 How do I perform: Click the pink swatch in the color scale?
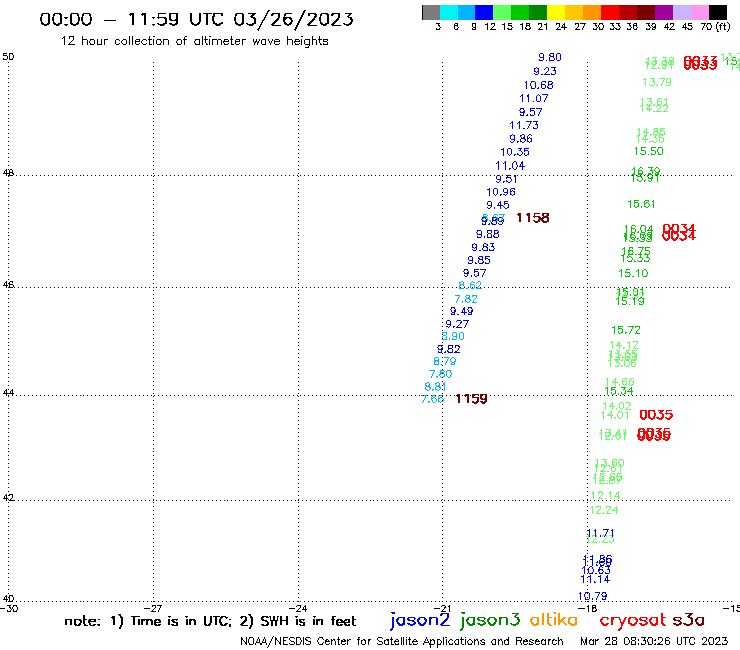pyautogui.click(x=699, y=12)
